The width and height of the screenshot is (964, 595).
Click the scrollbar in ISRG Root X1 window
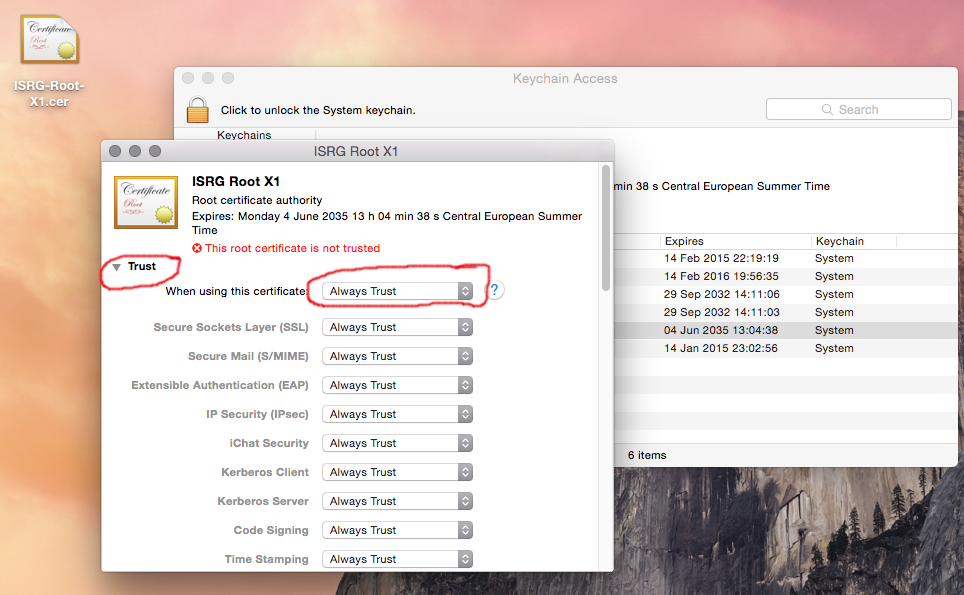point(606,227)
